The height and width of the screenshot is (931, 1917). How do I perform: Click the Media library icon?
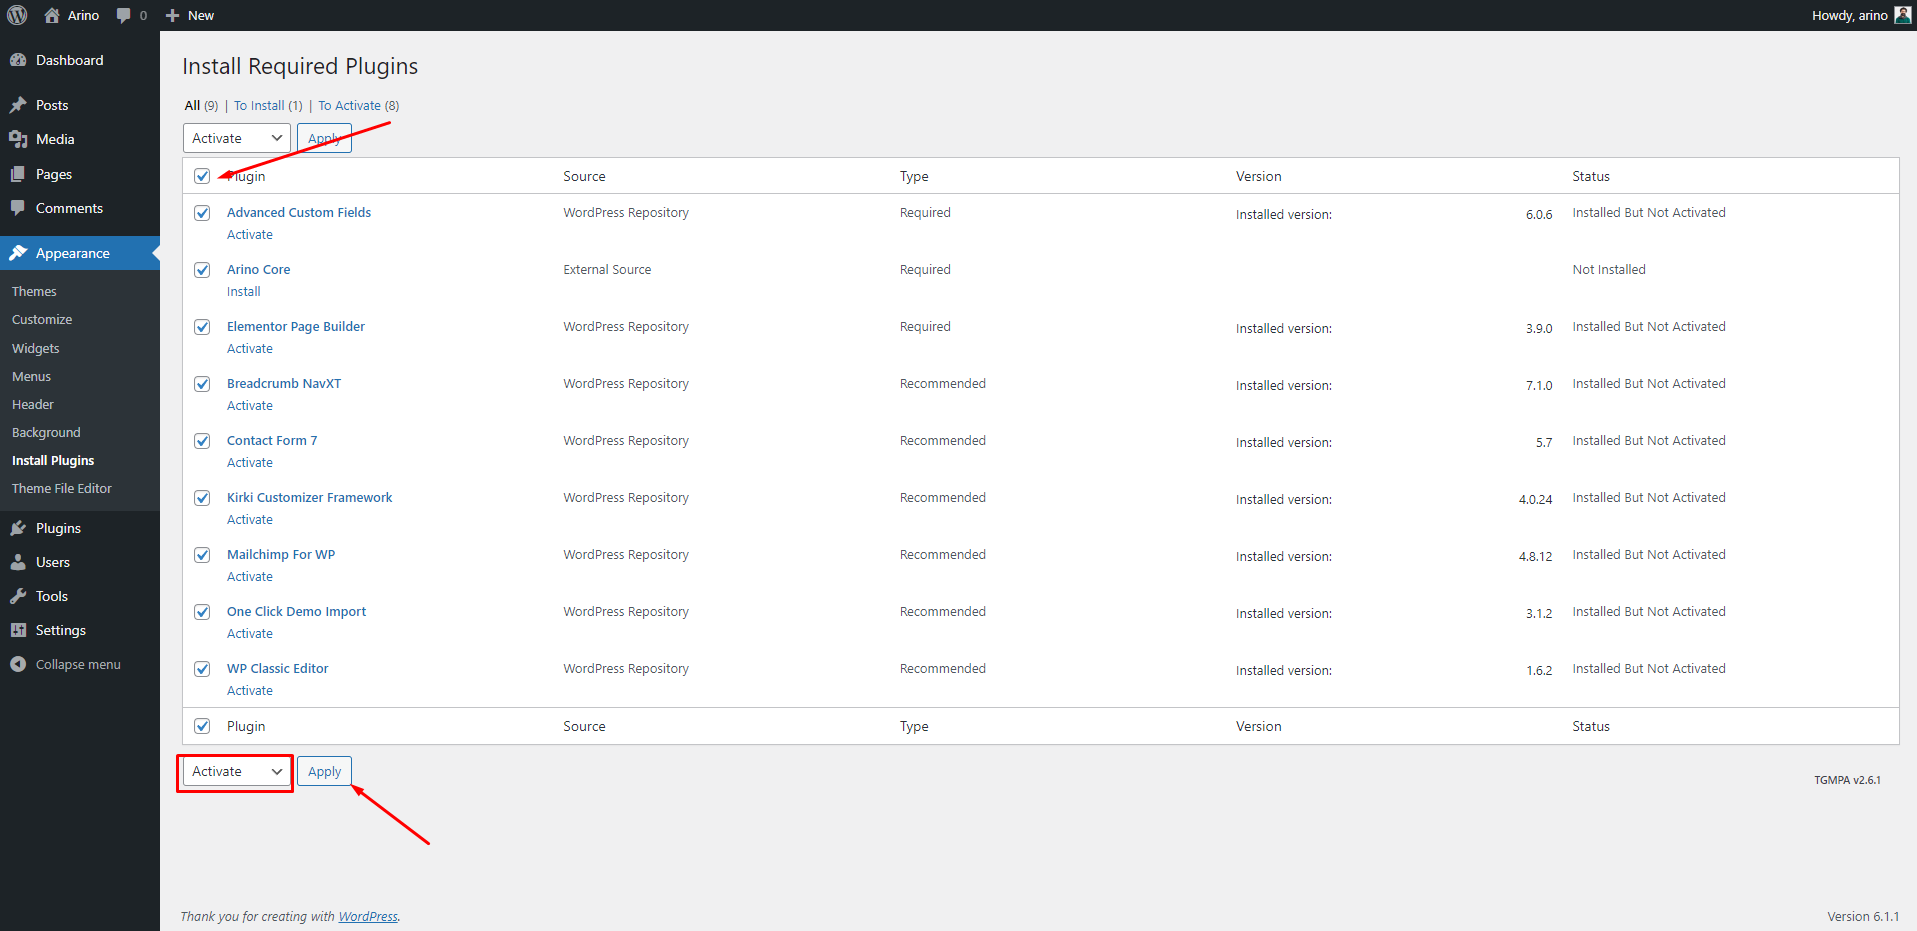tap(18, 139)
